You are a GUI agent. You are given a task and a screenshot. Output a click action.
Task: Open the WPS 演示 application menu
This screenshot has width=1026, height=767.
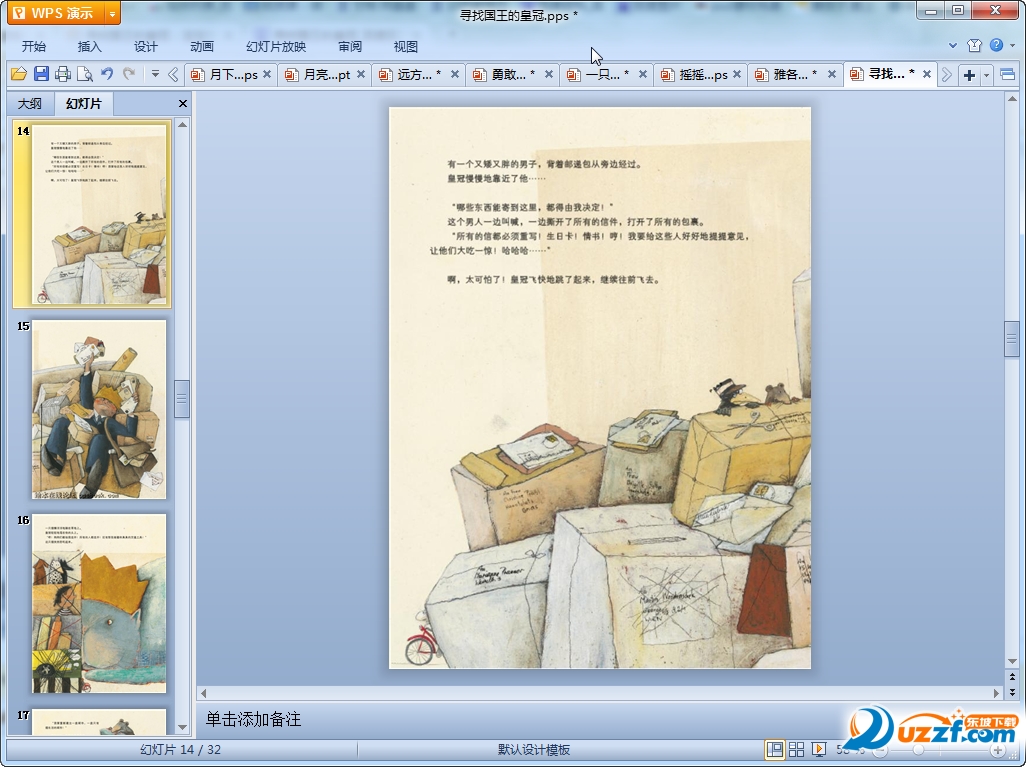pos(55,13)
